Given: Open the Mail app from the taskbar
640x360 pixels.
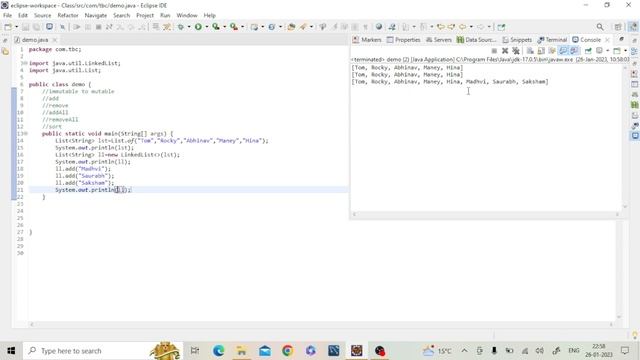Looking at the screenshot, I should click(264, 351).
